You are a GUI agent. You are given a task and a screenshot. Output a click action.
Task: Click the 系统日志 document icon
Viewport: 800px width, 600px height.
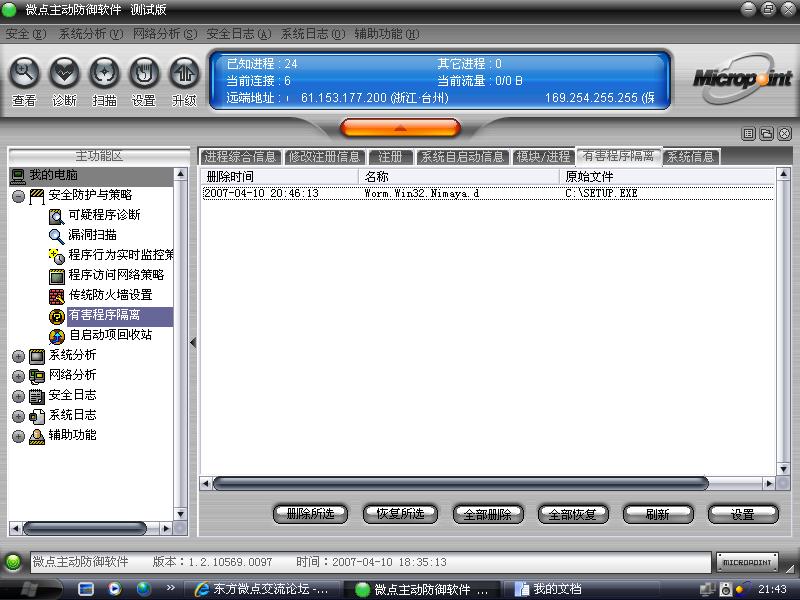37,416
